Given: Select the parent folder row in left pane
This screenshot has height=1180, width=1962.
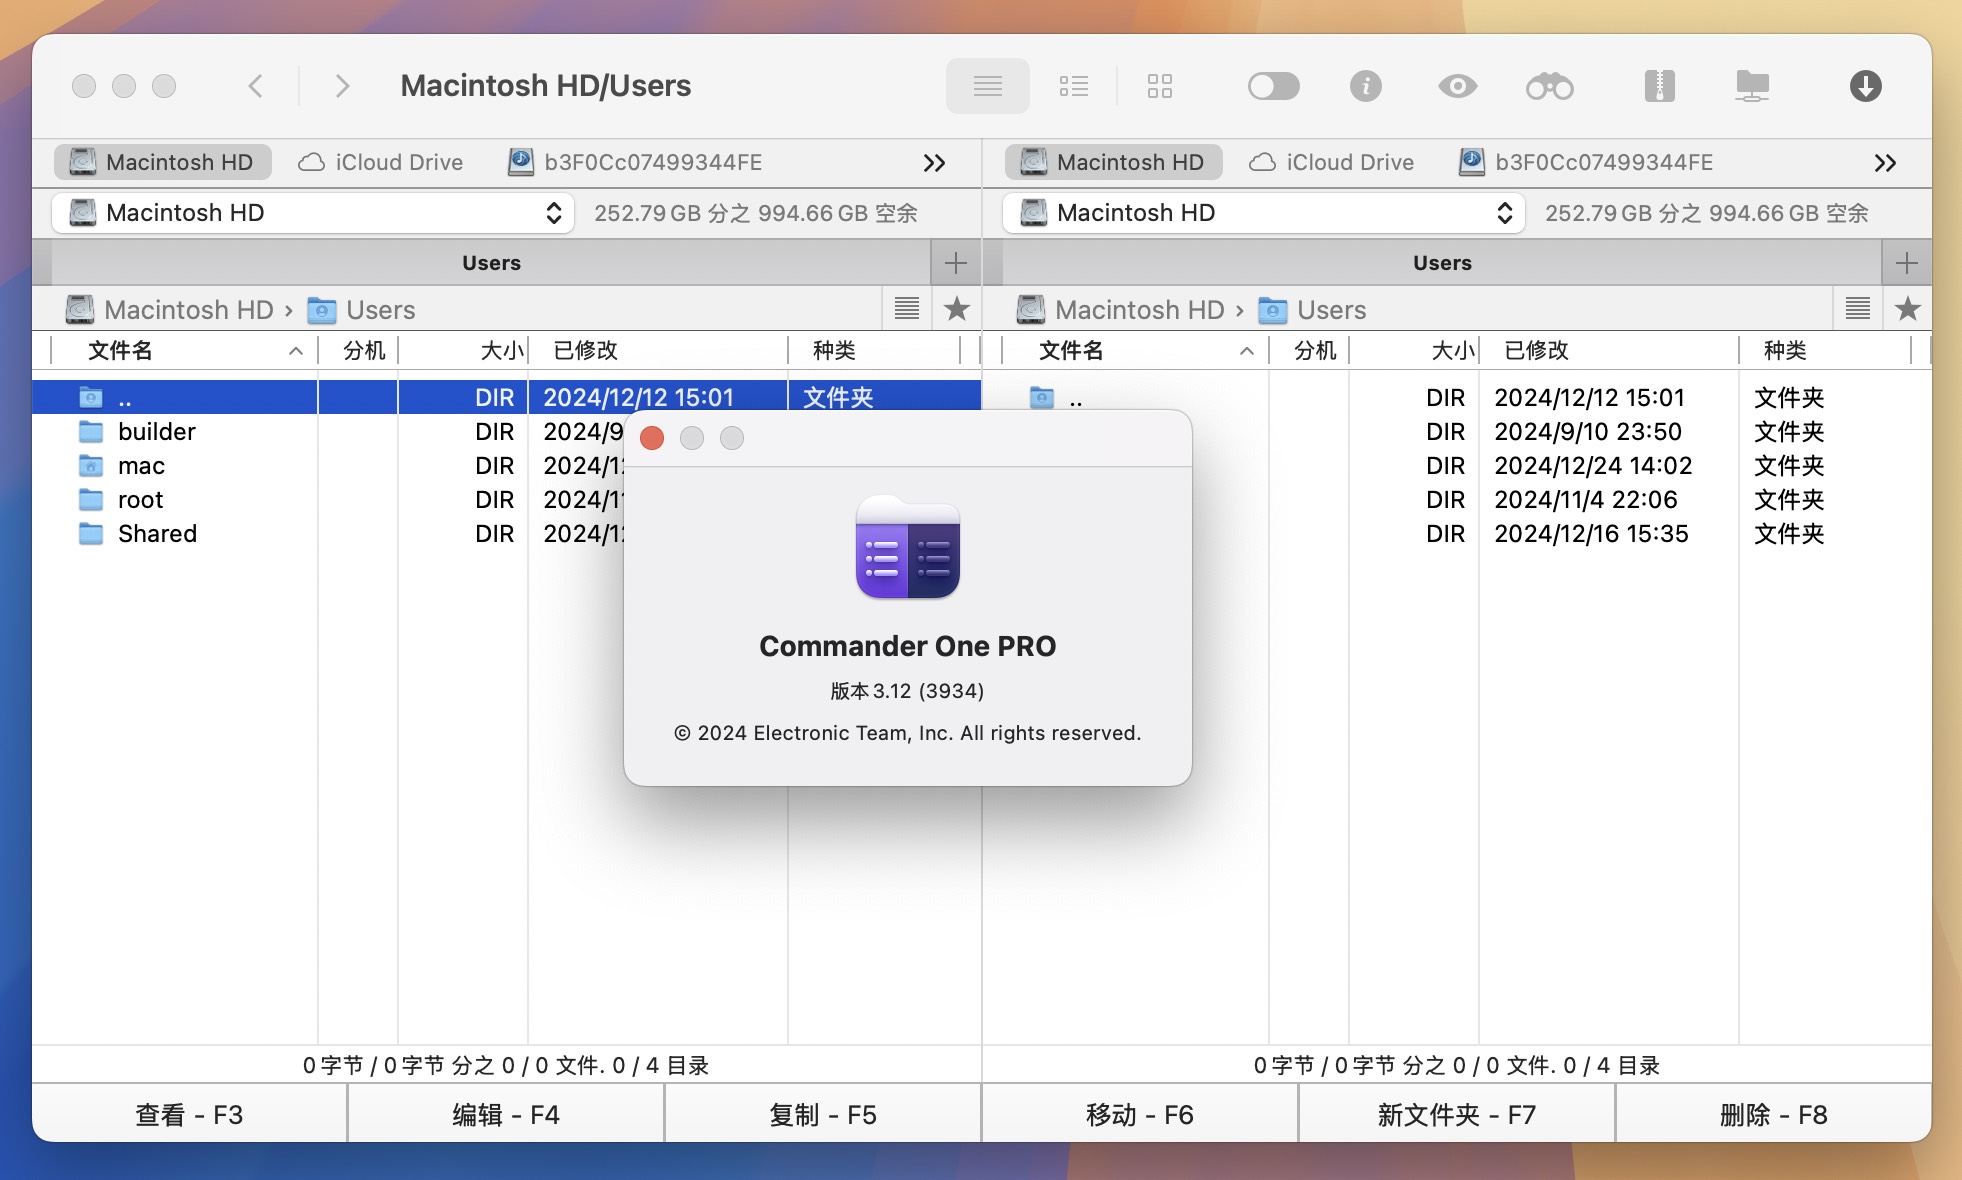Looking at the screenshot, I should tap(506, 397).
